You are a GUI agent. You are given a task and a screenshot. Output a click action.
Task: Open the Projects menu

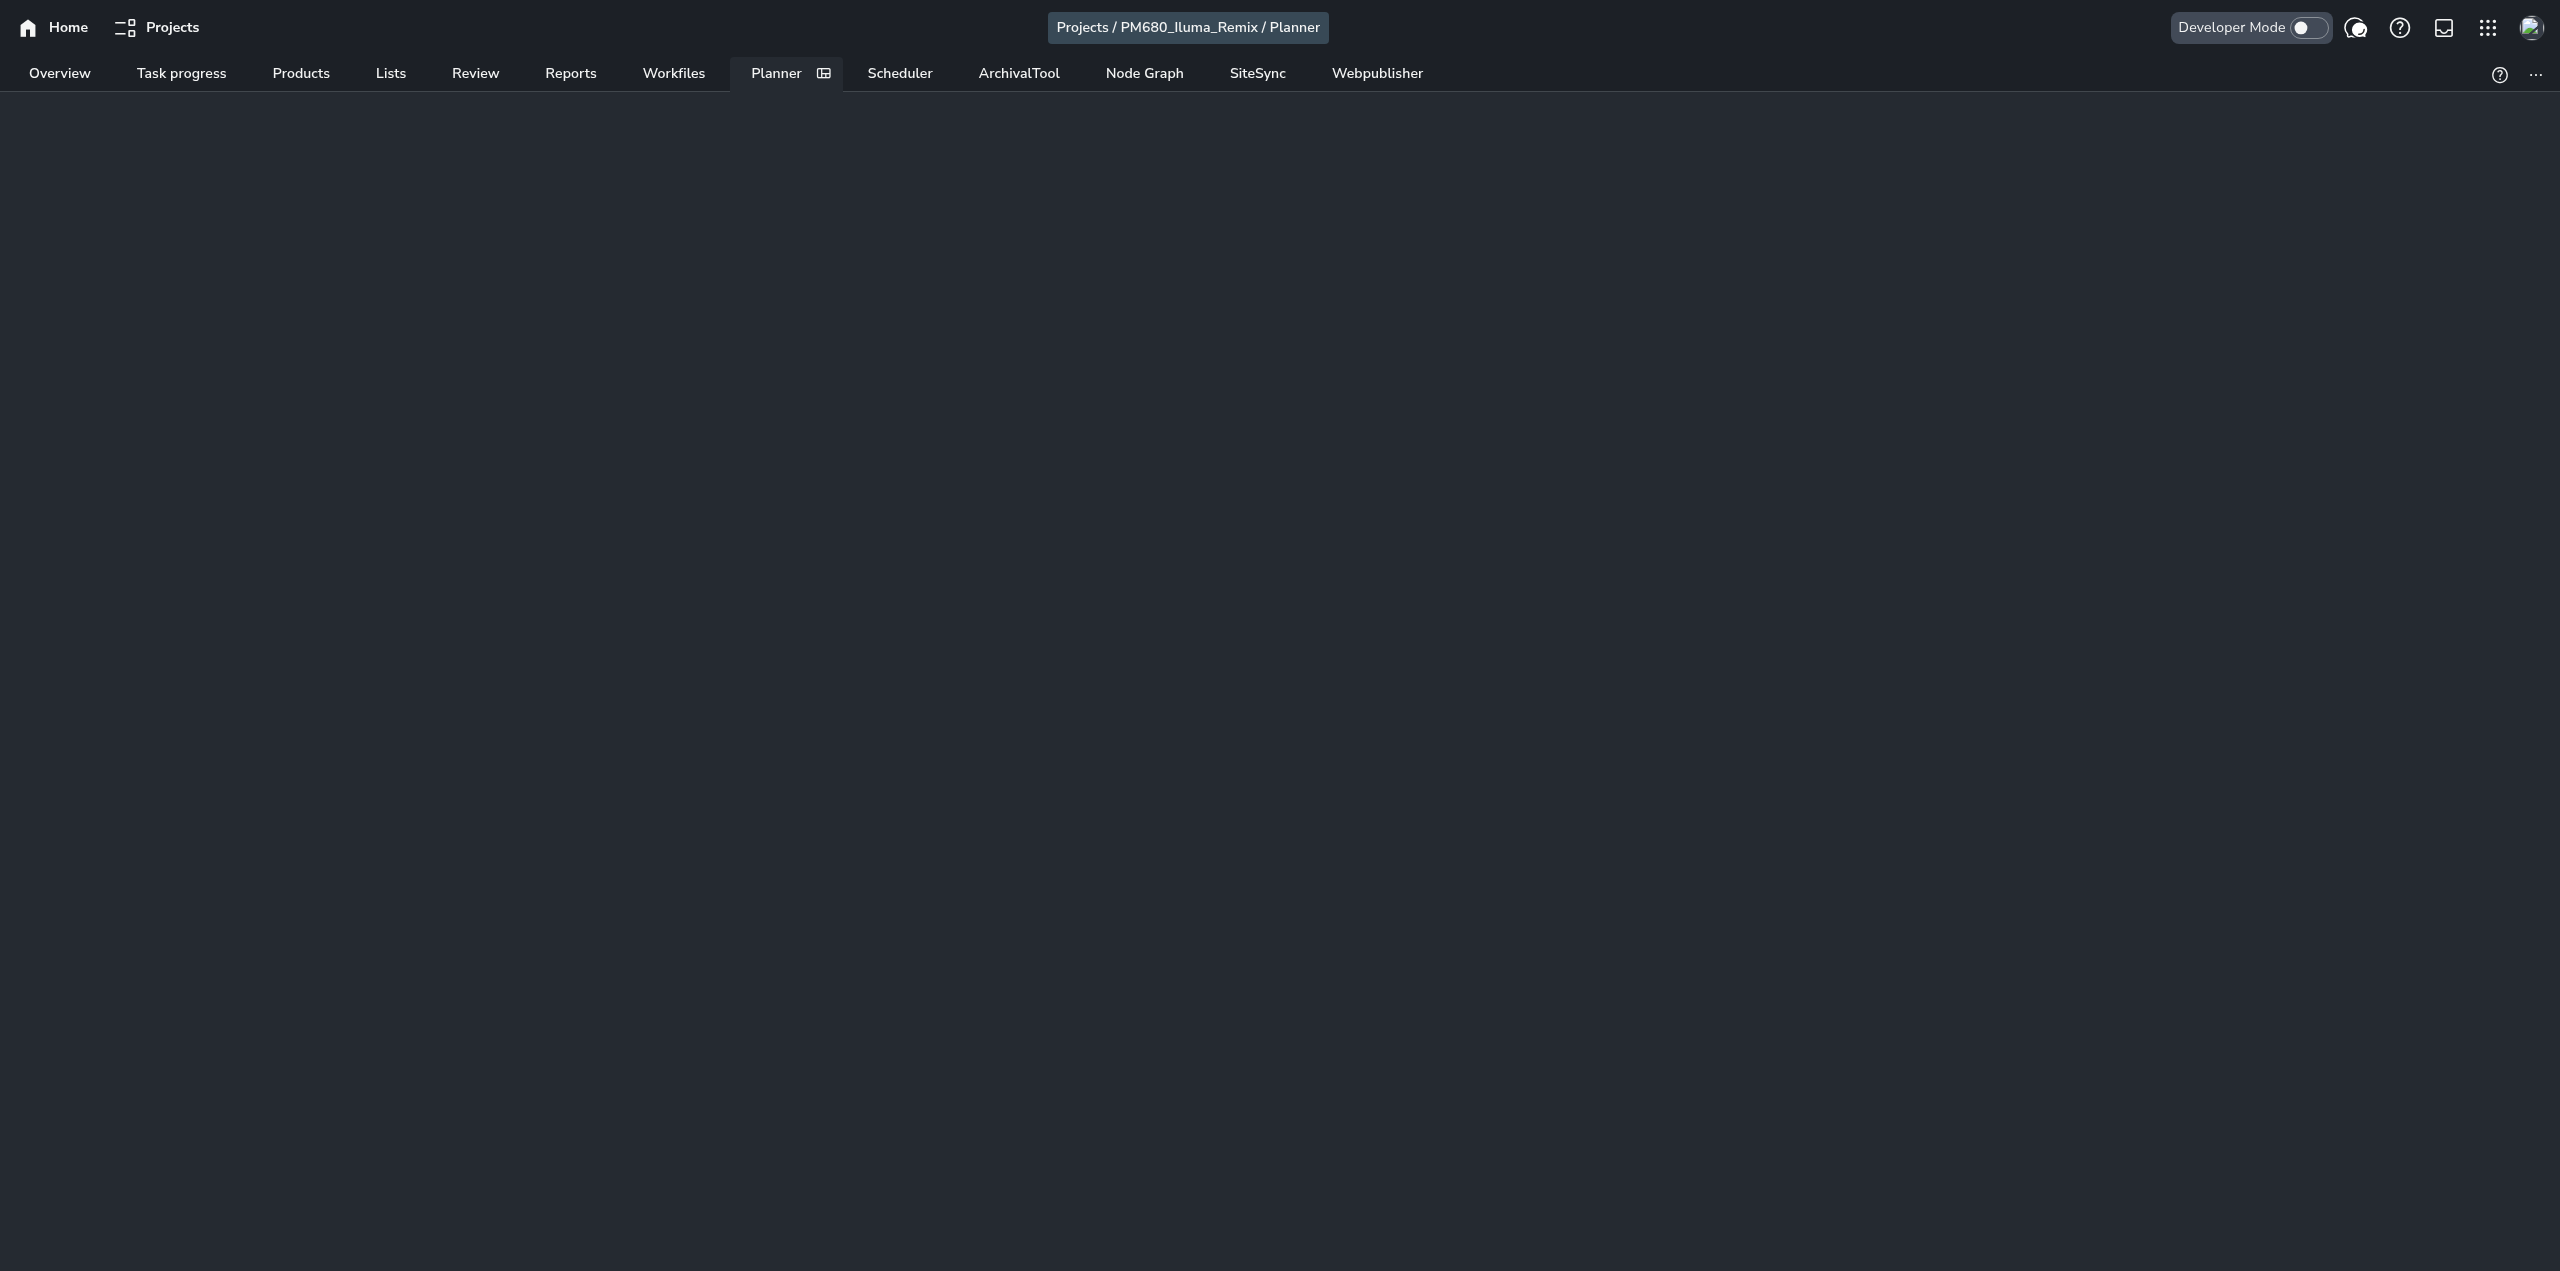[x=157, y=28]
